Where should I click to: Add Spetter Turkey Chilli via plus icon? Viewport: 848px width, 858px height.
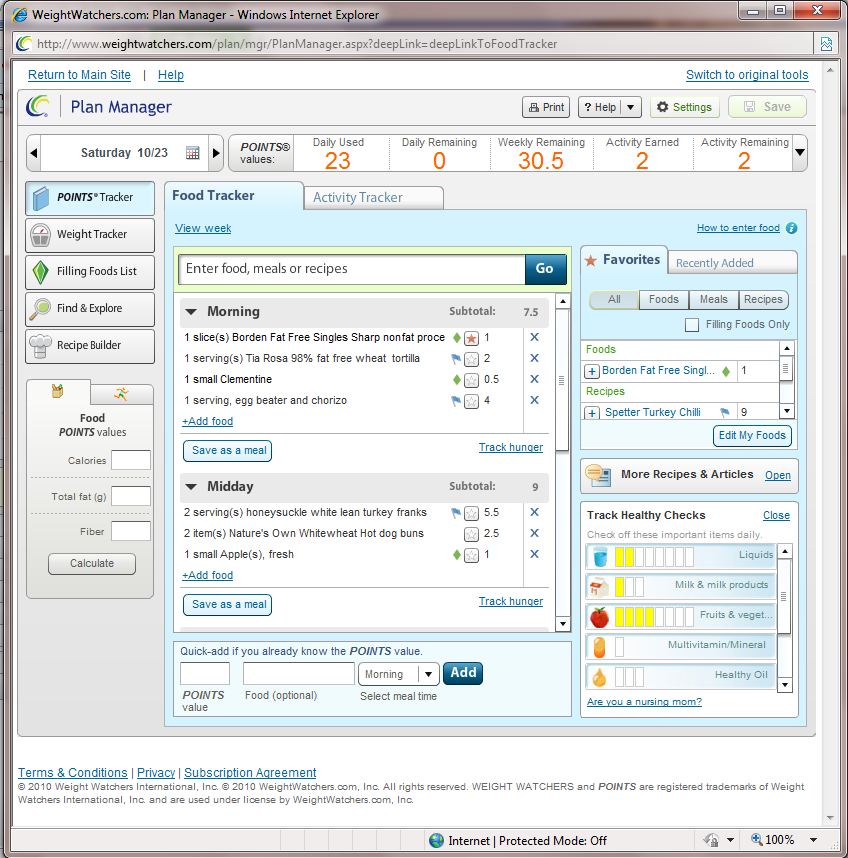[591, 413]
